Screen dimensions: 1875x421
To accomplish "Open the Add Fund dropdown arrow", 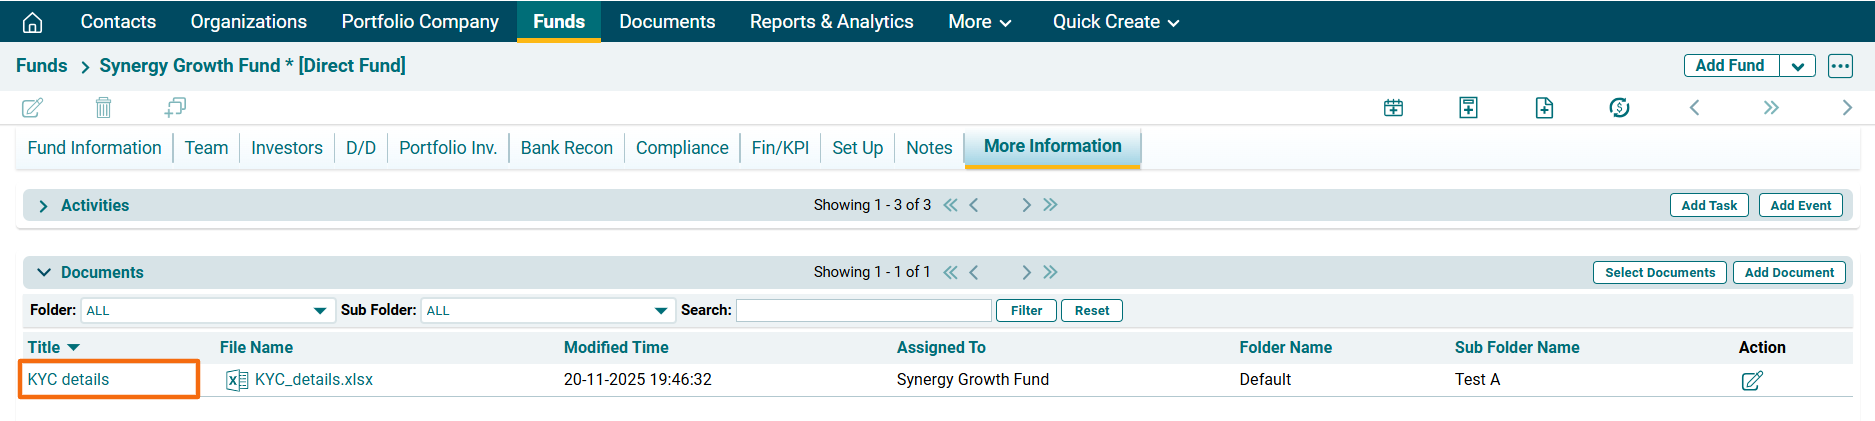I will point(1797,66).
